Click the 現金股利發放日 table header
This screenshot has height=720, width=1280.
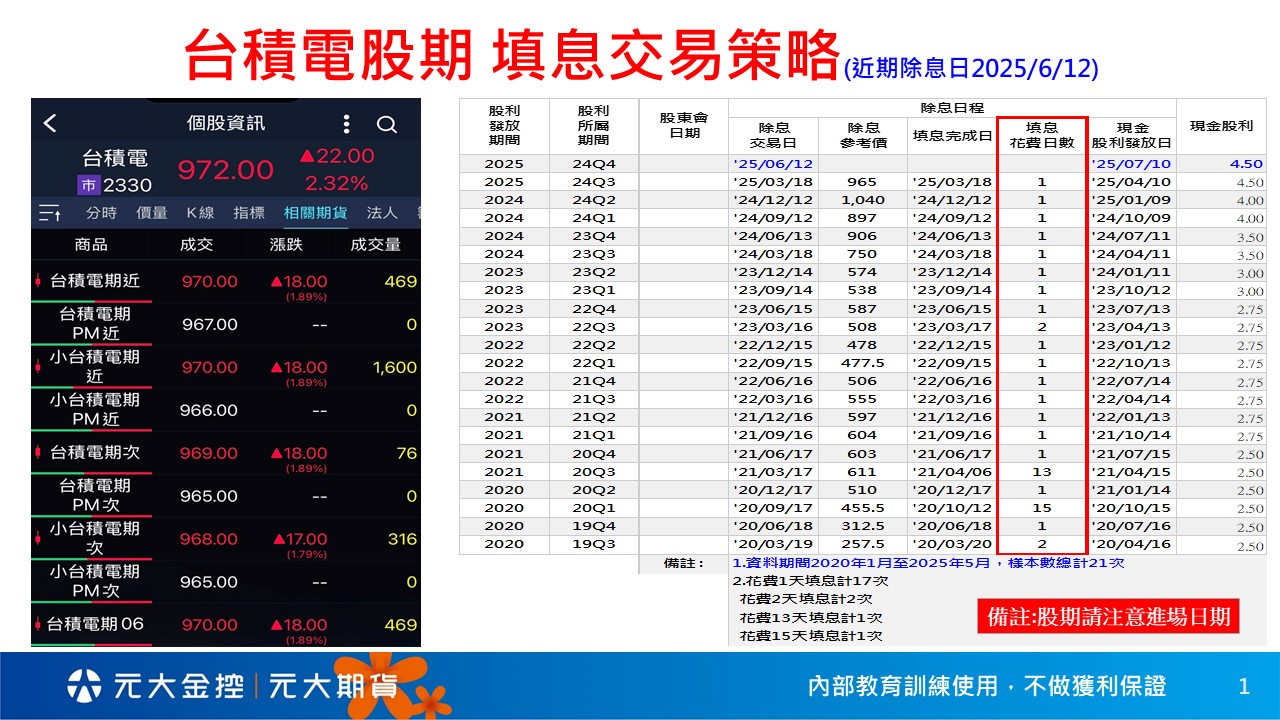1131,135
